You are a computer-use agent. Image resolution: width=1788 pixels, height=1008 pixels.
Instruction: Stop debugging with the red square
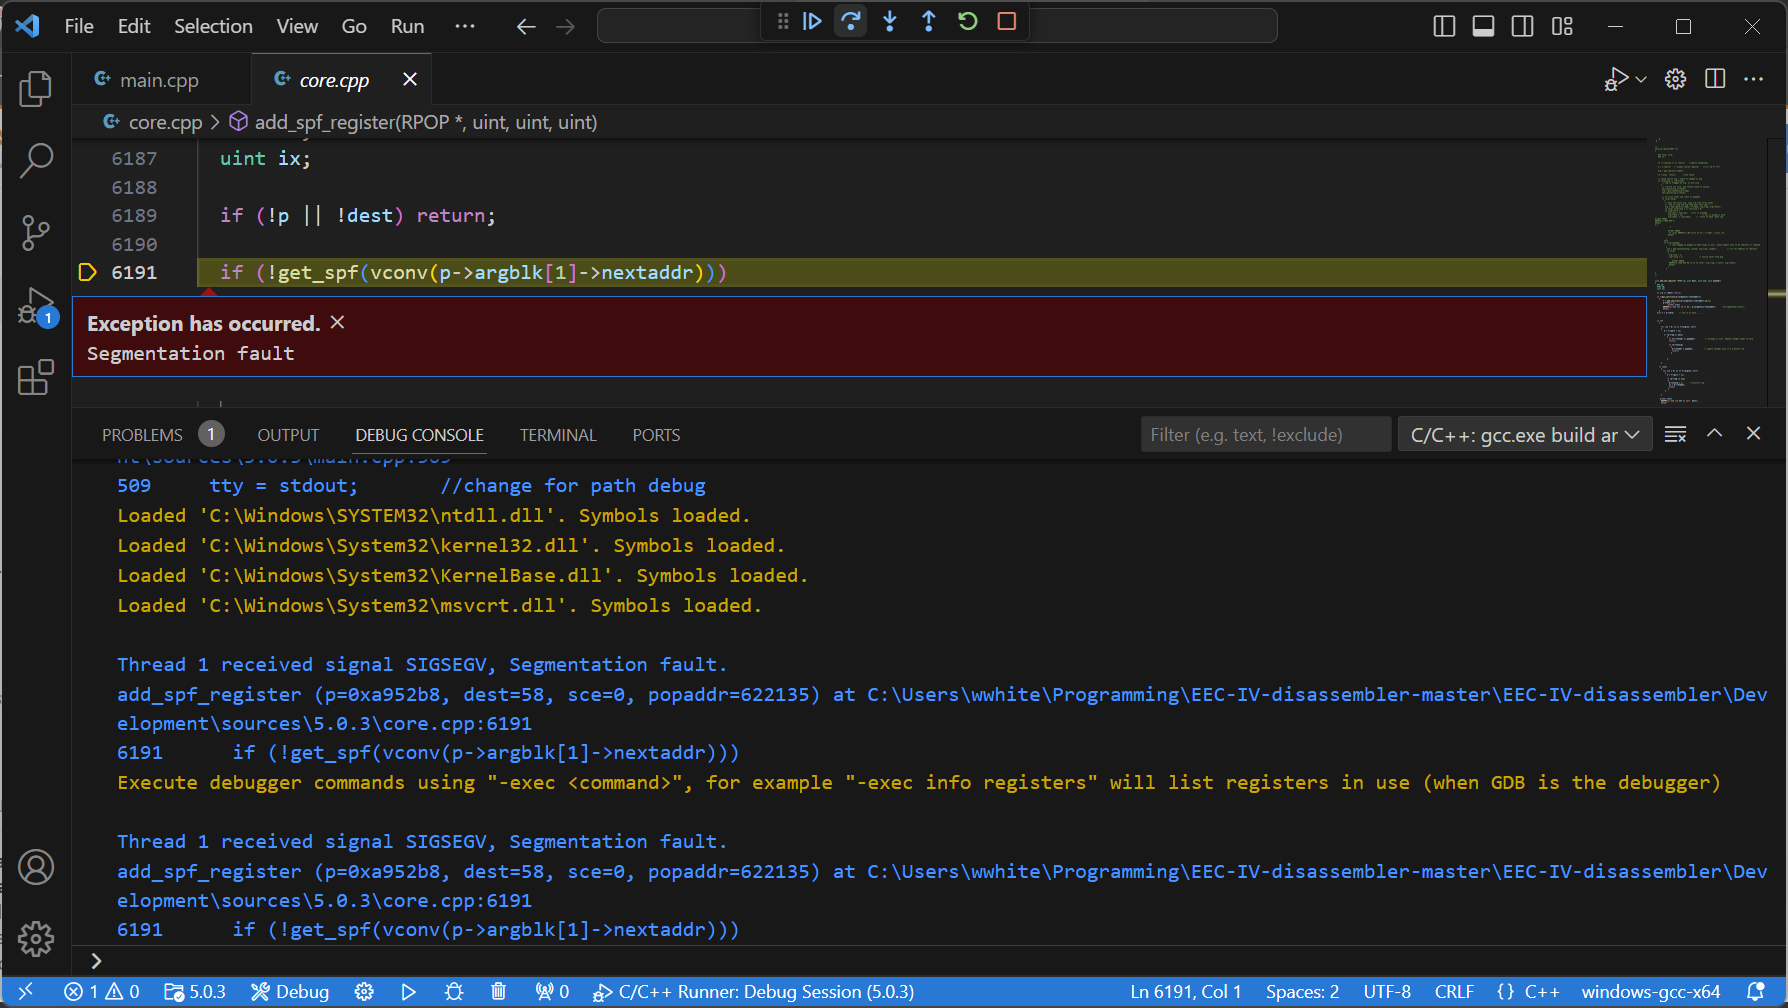click(x=1007, y=21)
